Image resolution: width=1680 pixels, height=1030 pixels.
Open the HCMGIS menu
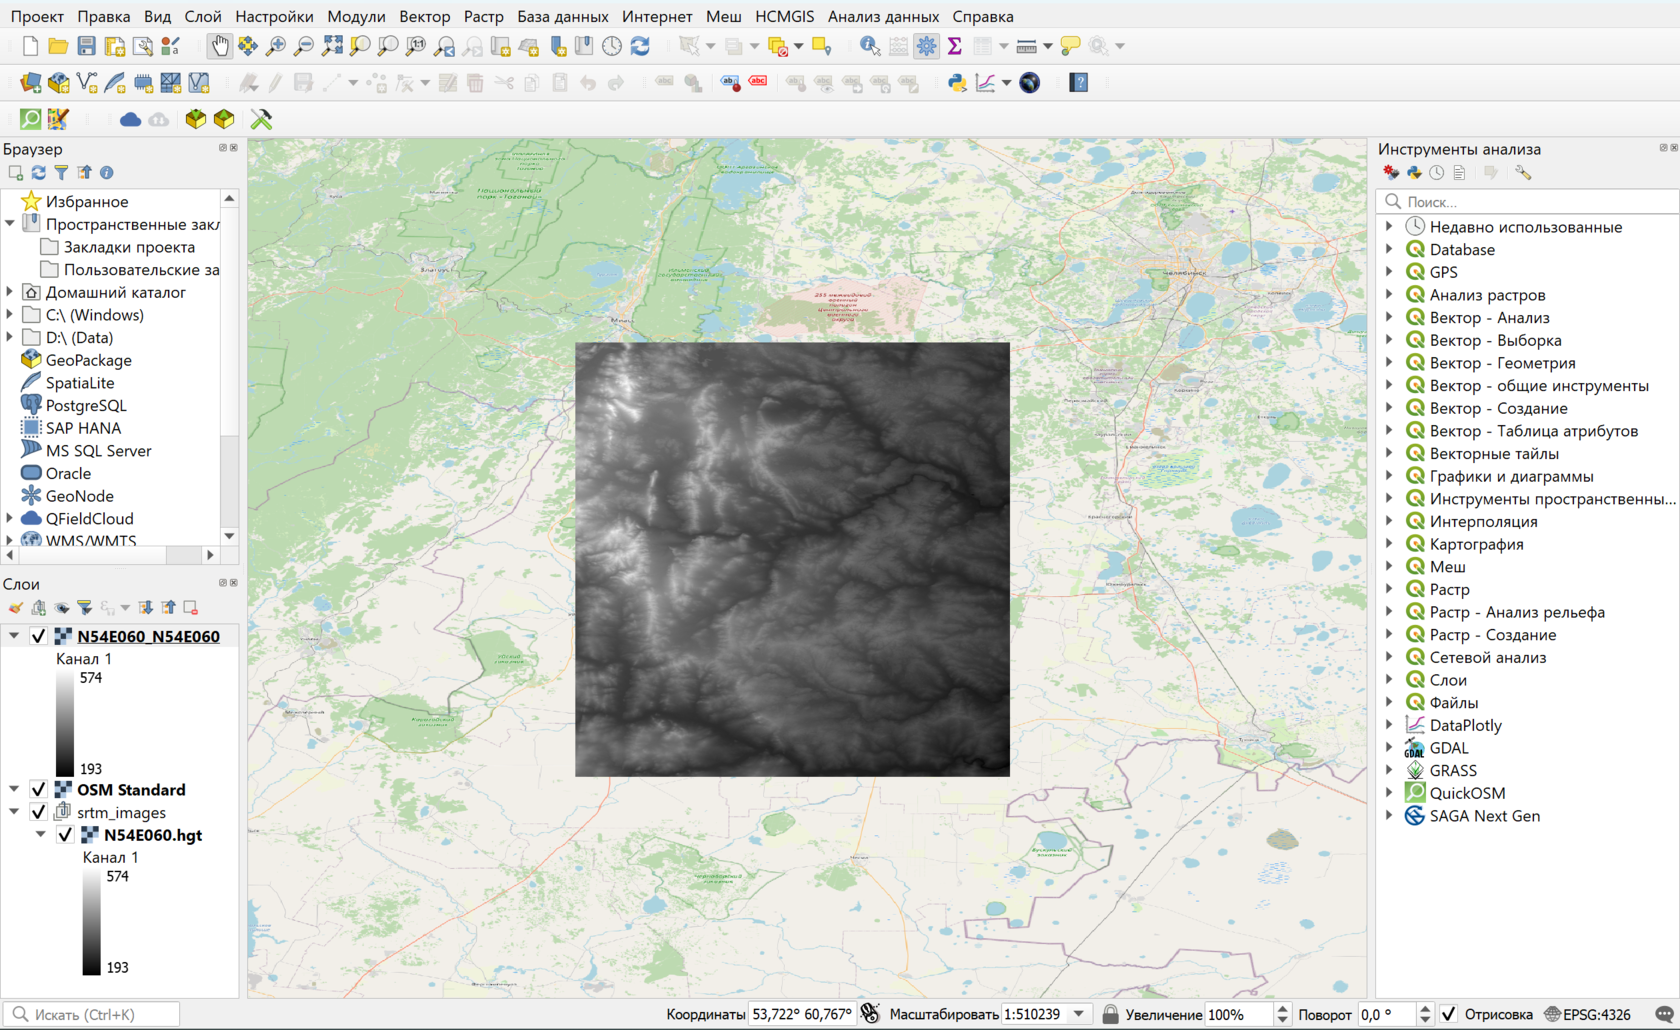(785, 16)
